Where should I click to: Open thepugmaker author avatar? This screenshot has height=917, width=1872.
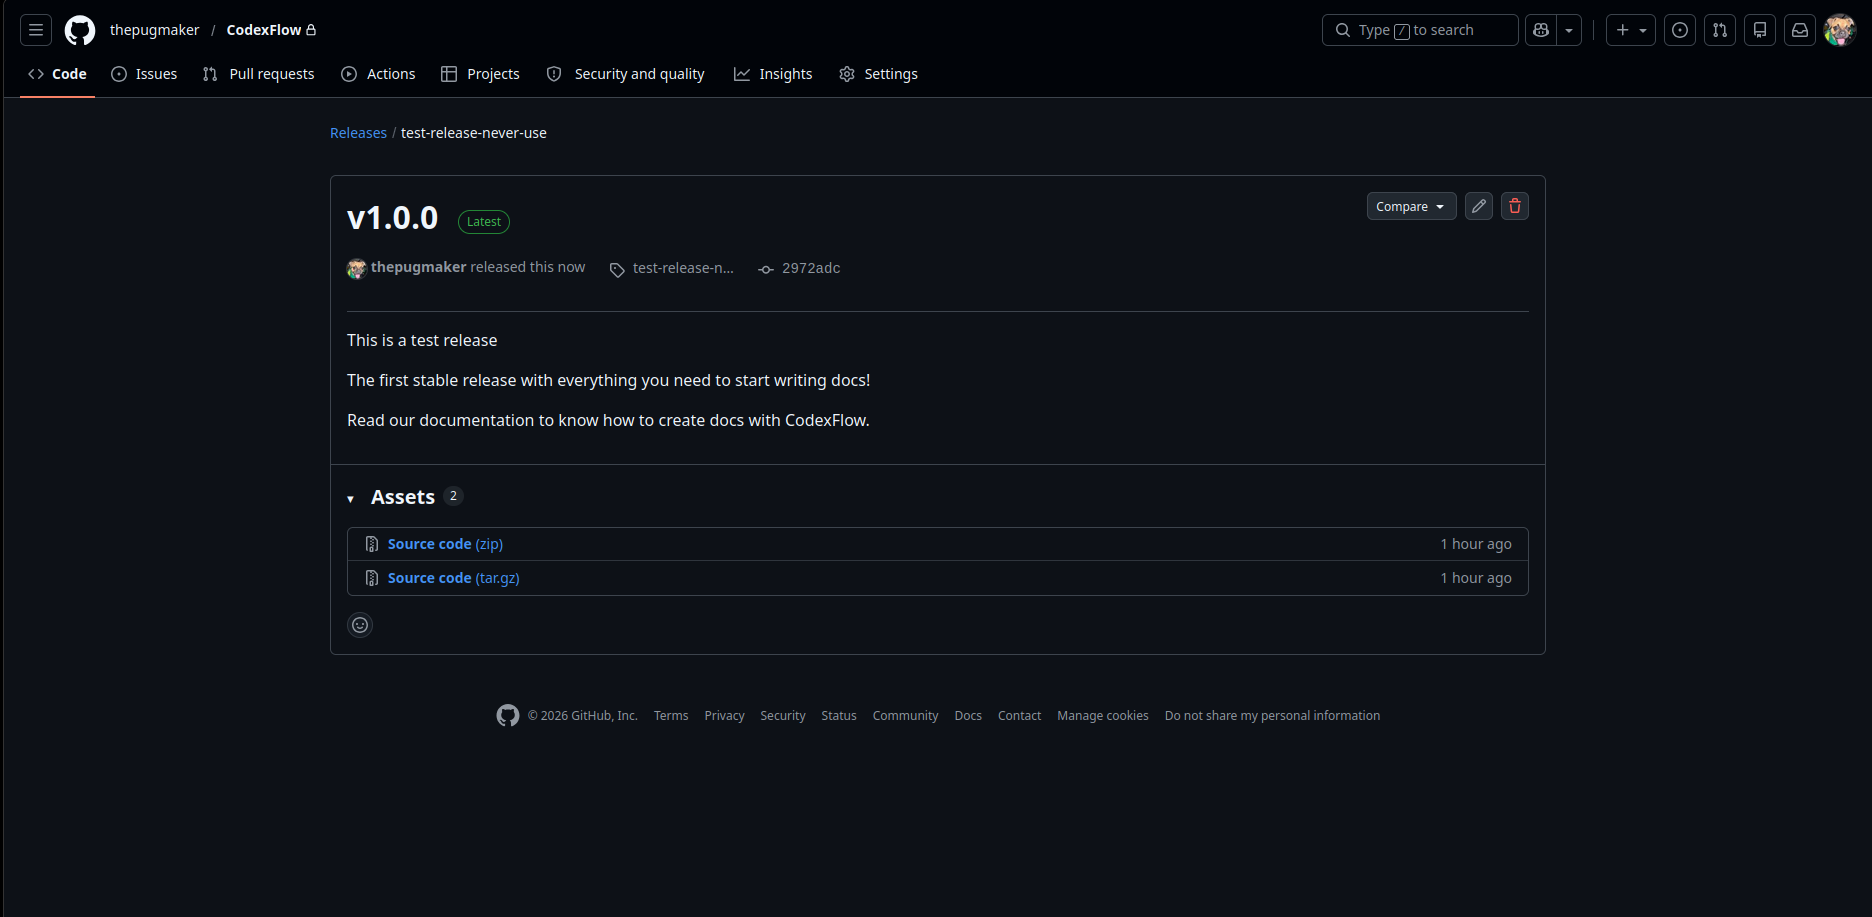[357, 268]
